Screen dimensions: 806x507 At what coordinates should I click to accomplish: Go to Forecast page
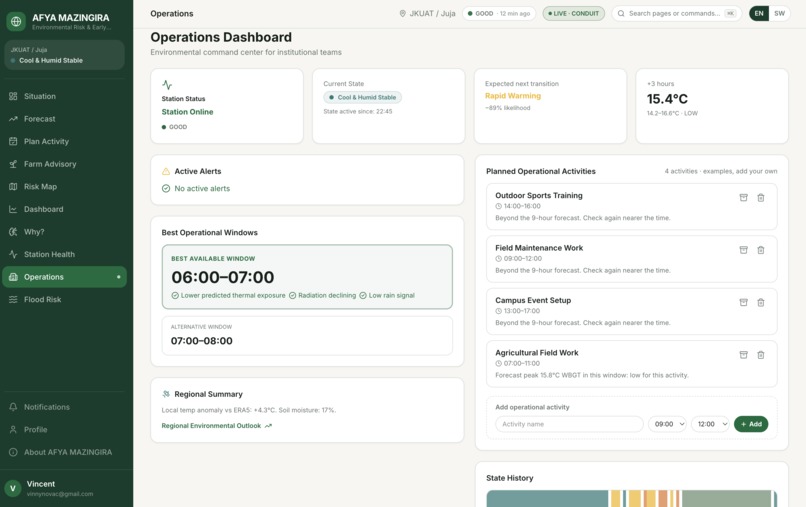pos(65,119)
